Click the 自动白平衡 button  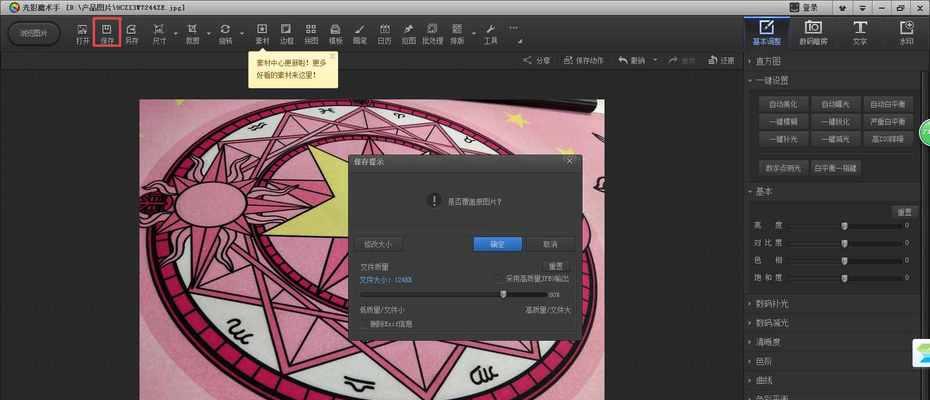888,104
